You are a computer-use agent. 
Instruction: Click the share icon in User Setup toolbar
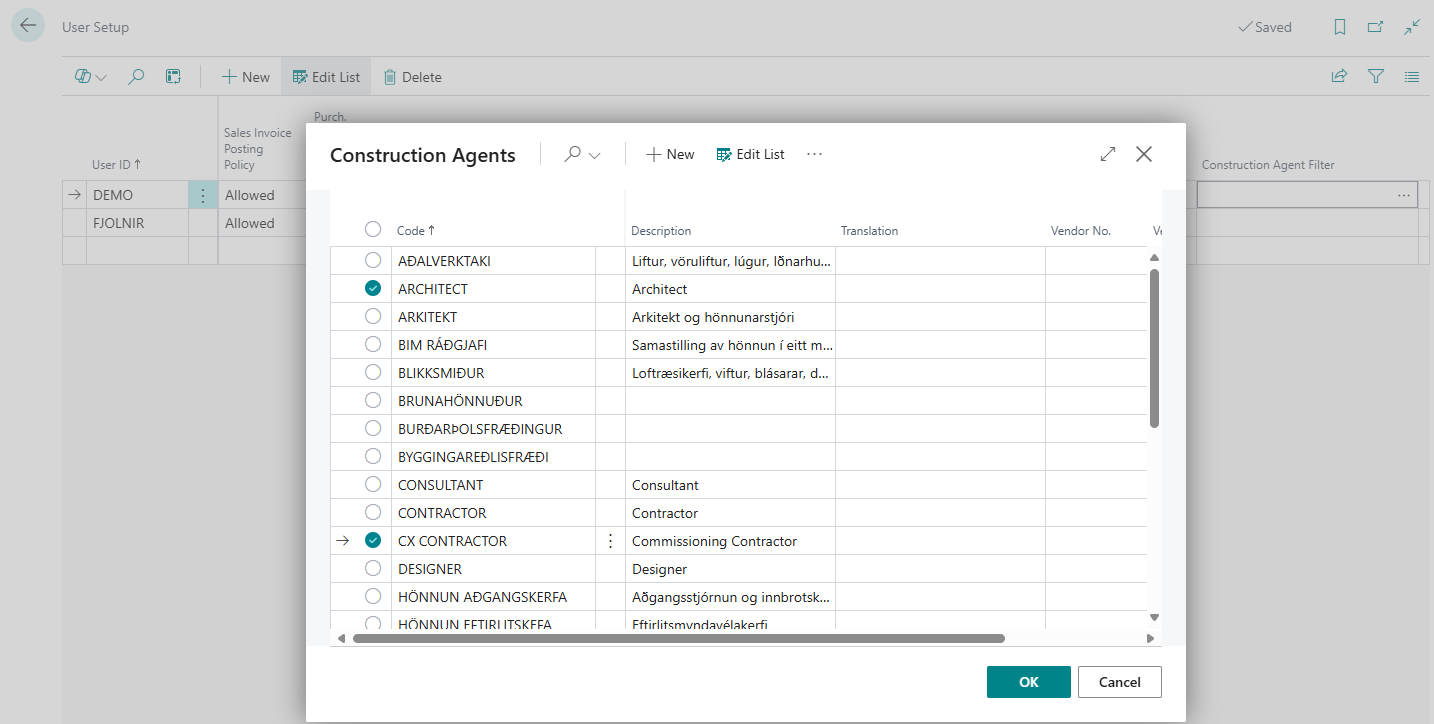1339,76
